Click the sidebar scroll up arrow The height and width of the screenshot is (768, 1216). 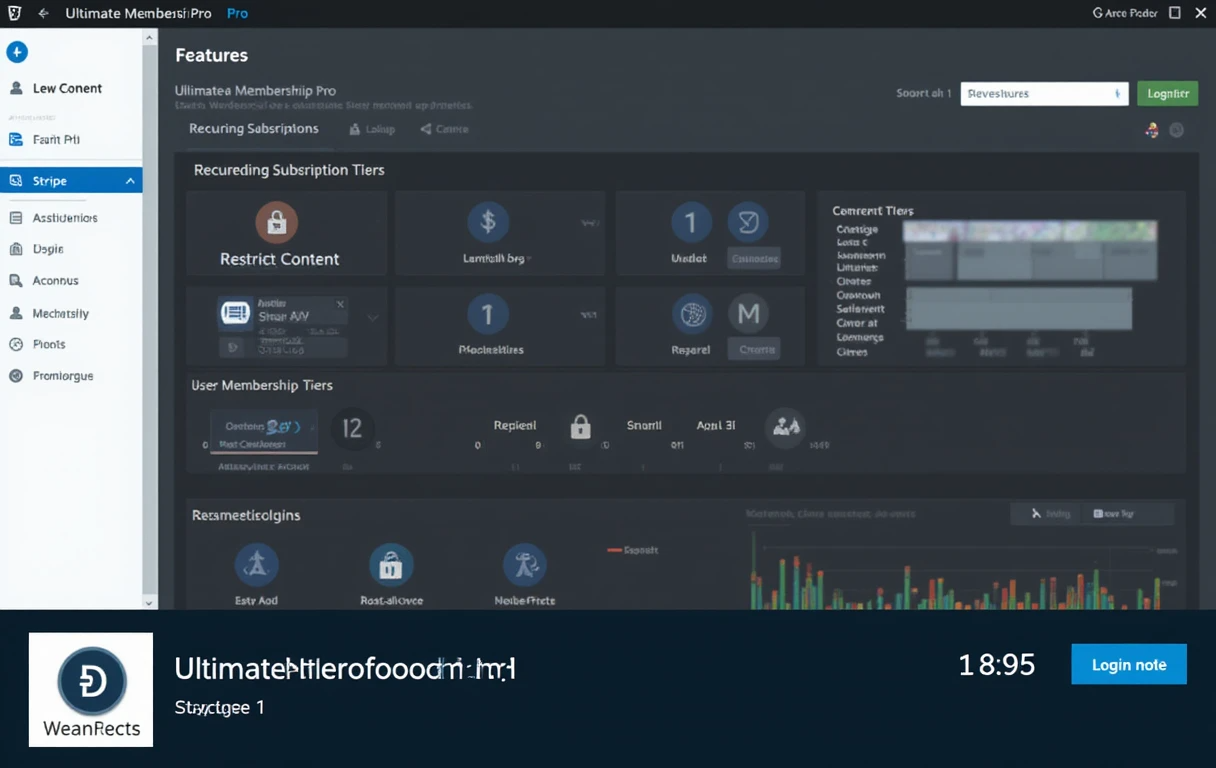click(150, 37)
